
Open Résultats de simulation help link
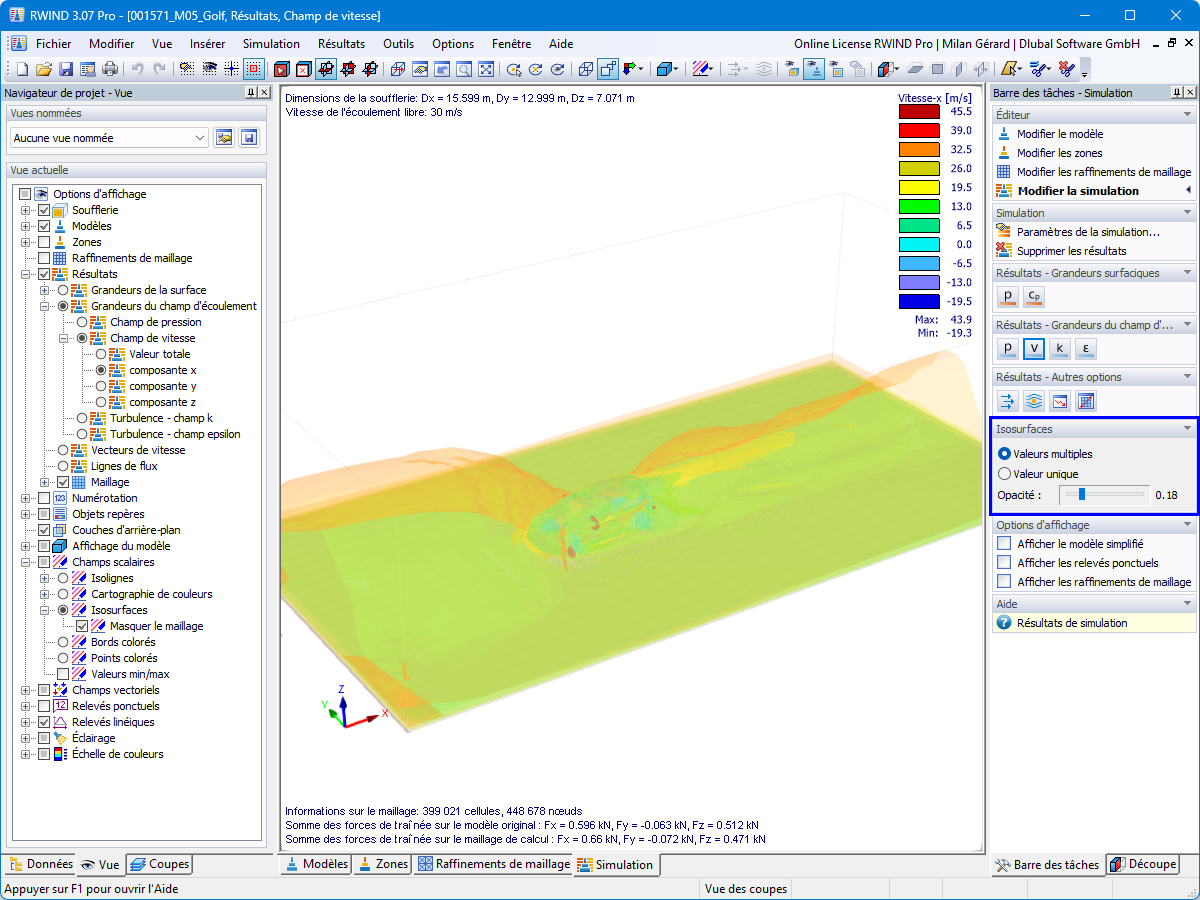[x=1056, y=621]
